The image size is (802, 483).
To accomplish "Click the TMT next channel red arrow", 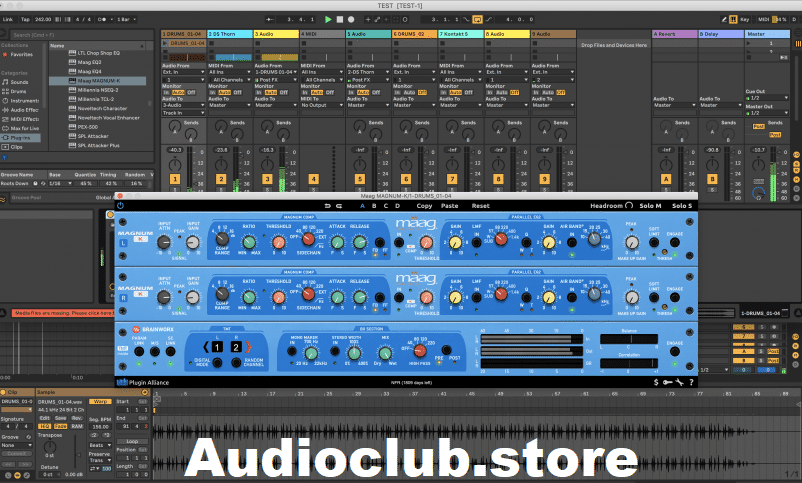I will tap(249, 347).
